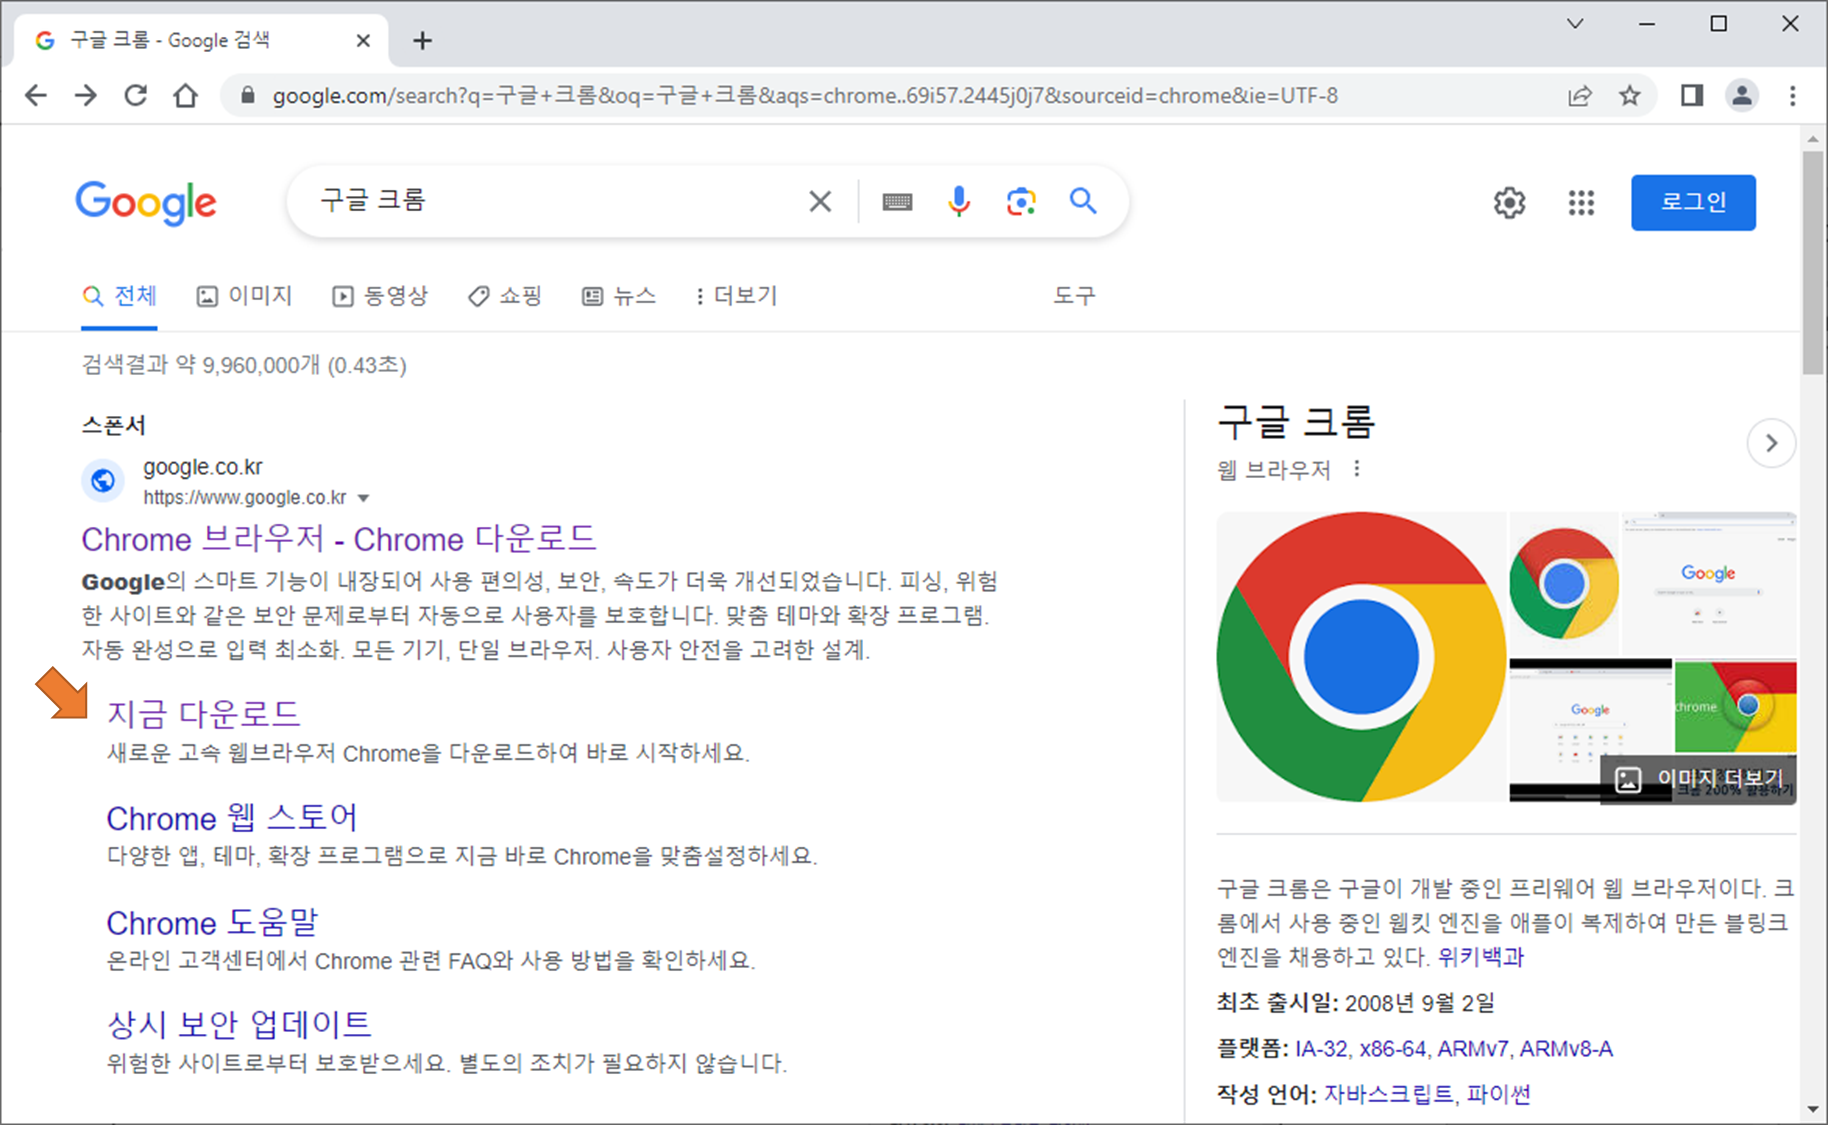Submit search with the magnifier icon
The image size is (1828, 1125).
pyautogui.click(x=1083, y=201)
